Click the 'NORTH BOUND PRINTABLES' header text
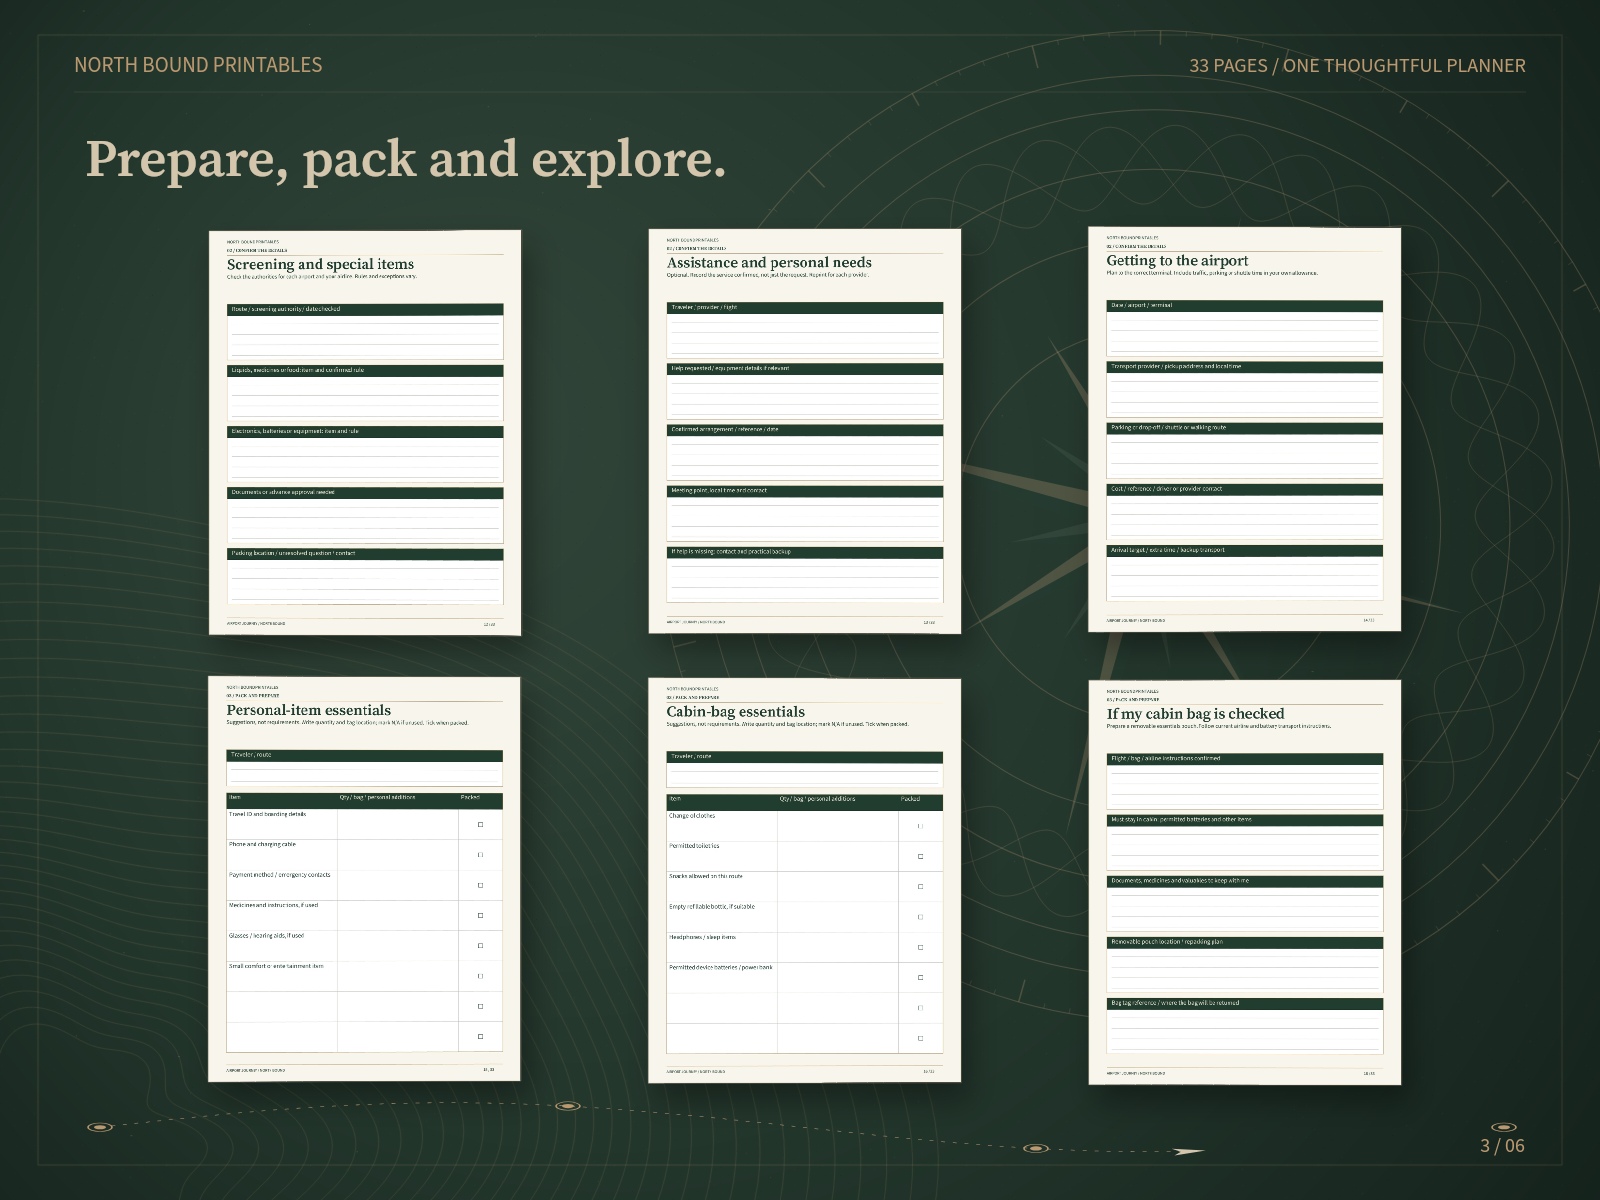The height and width of the screenshot is (1200, 1600). (198, 65)
